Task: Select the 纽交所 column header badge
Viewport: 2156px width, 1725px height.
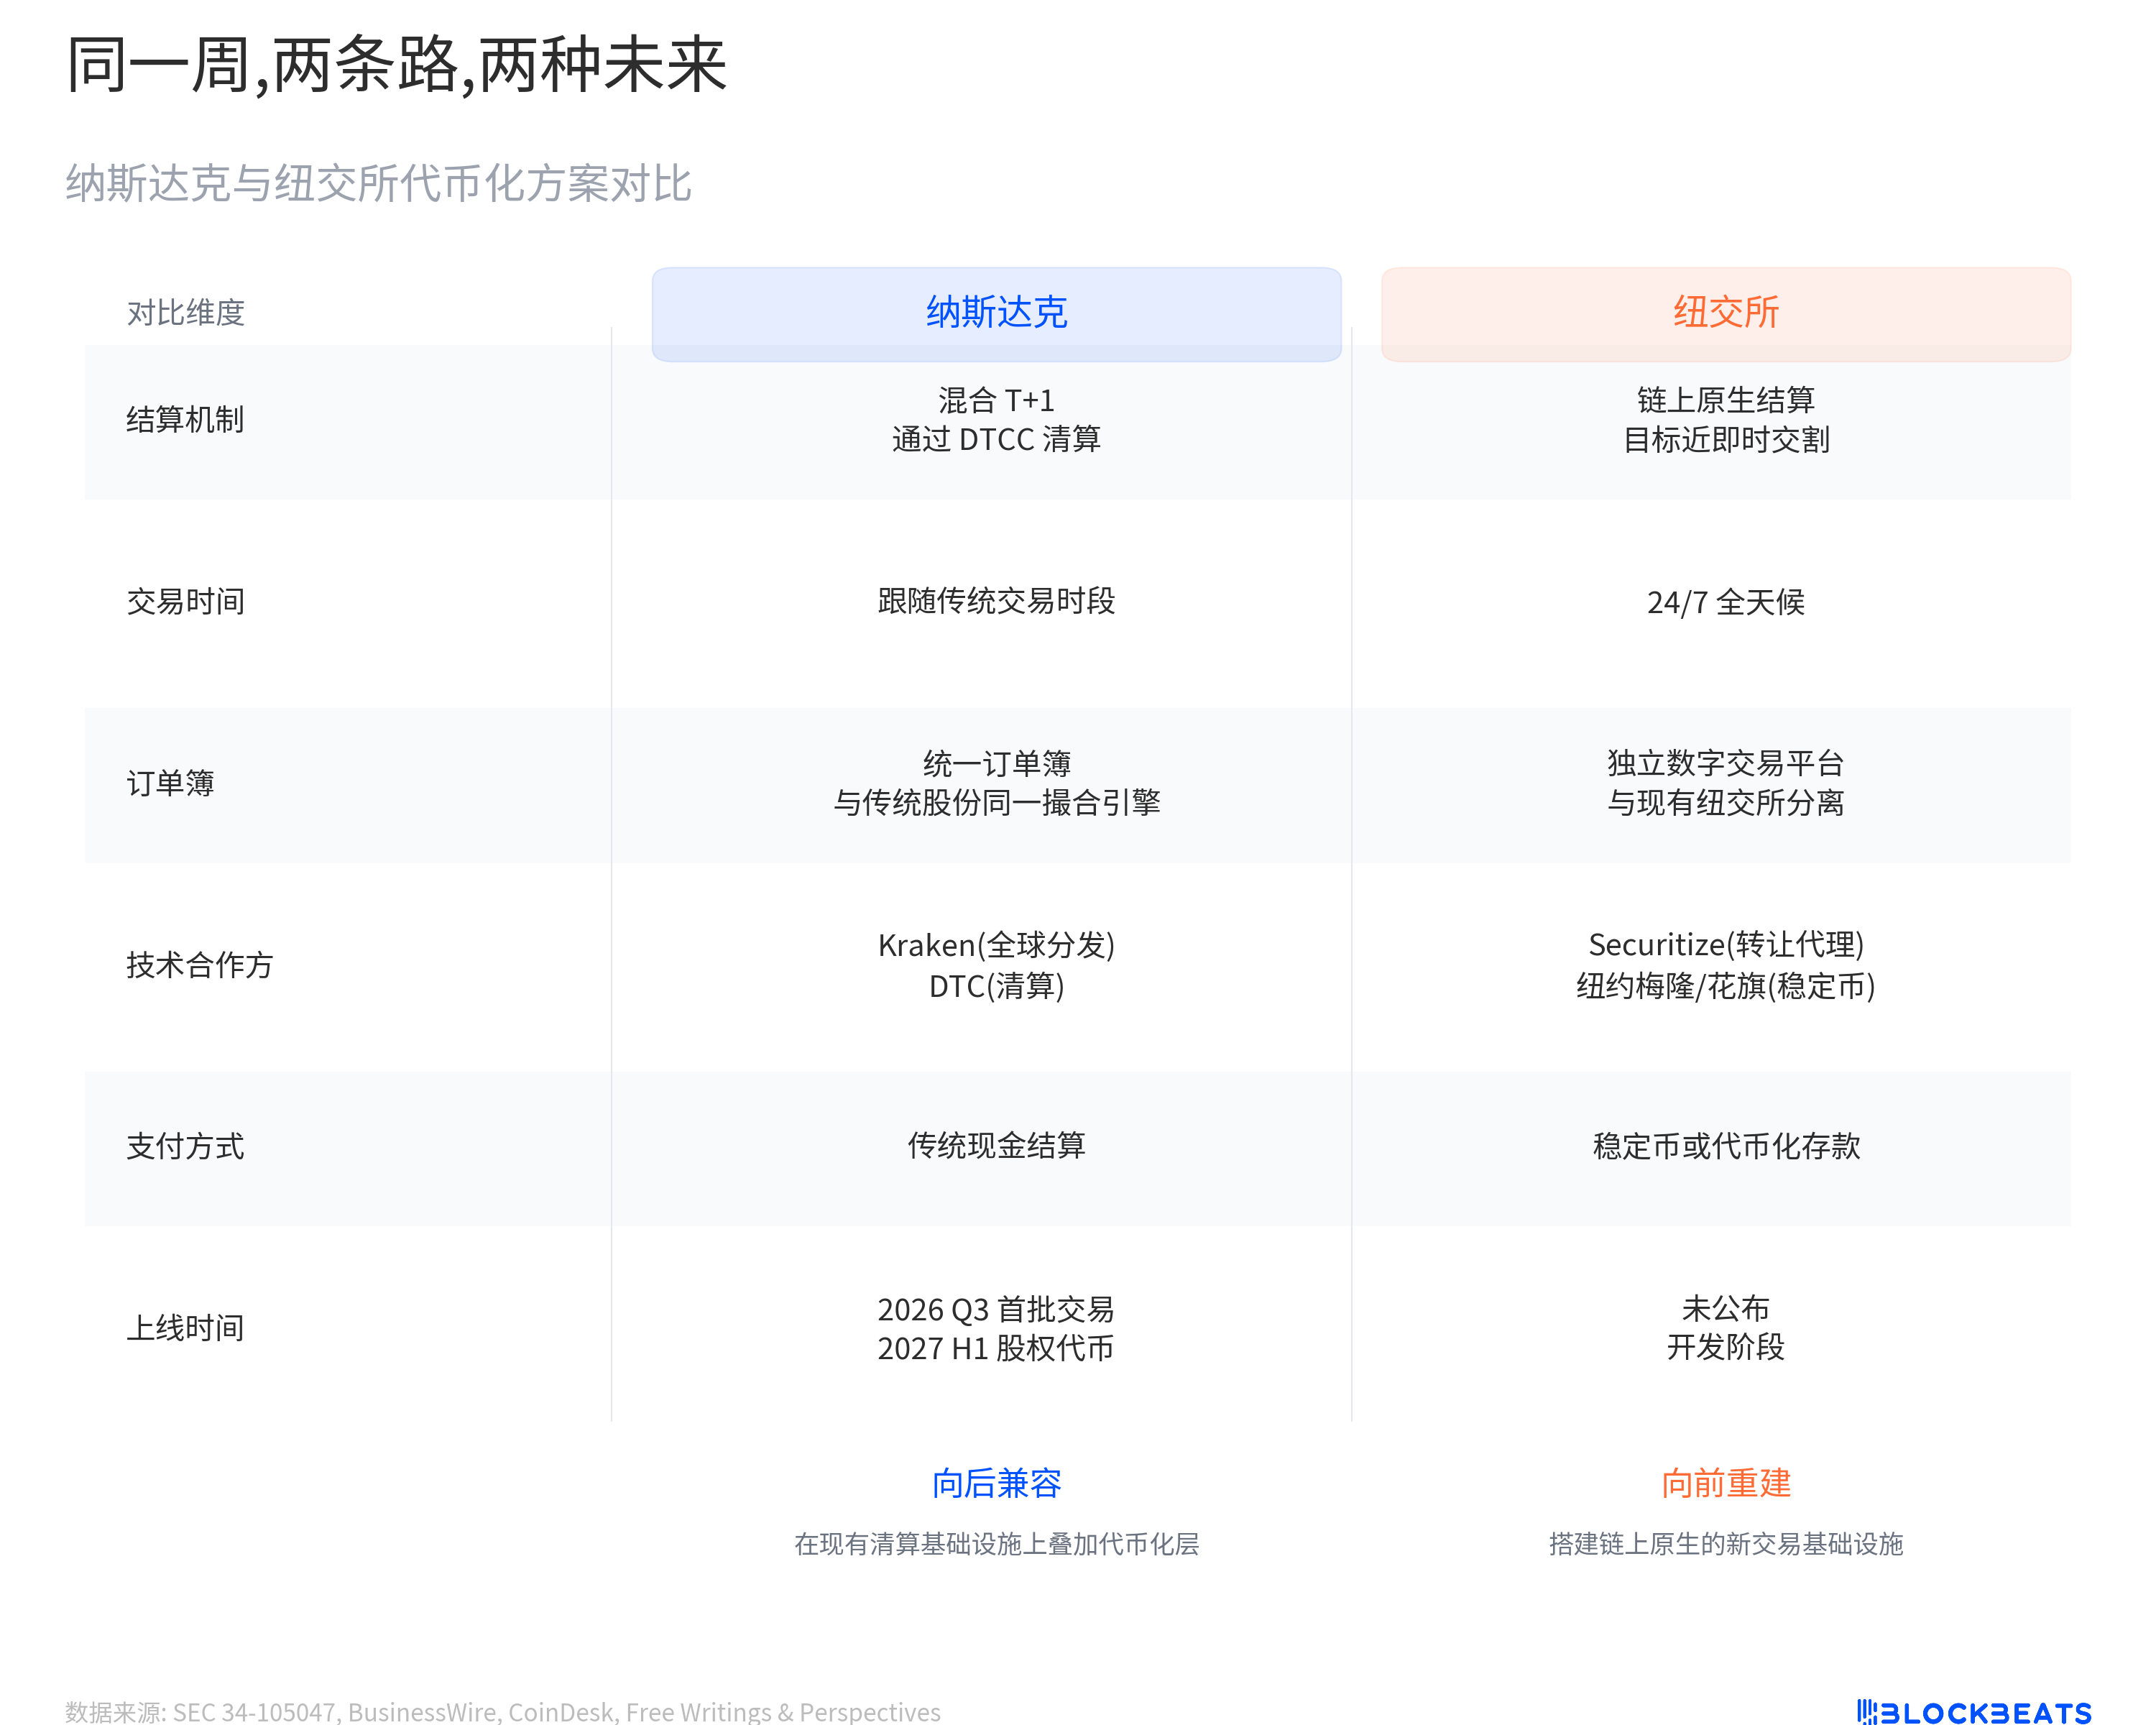Action: tap(1724, 313)
